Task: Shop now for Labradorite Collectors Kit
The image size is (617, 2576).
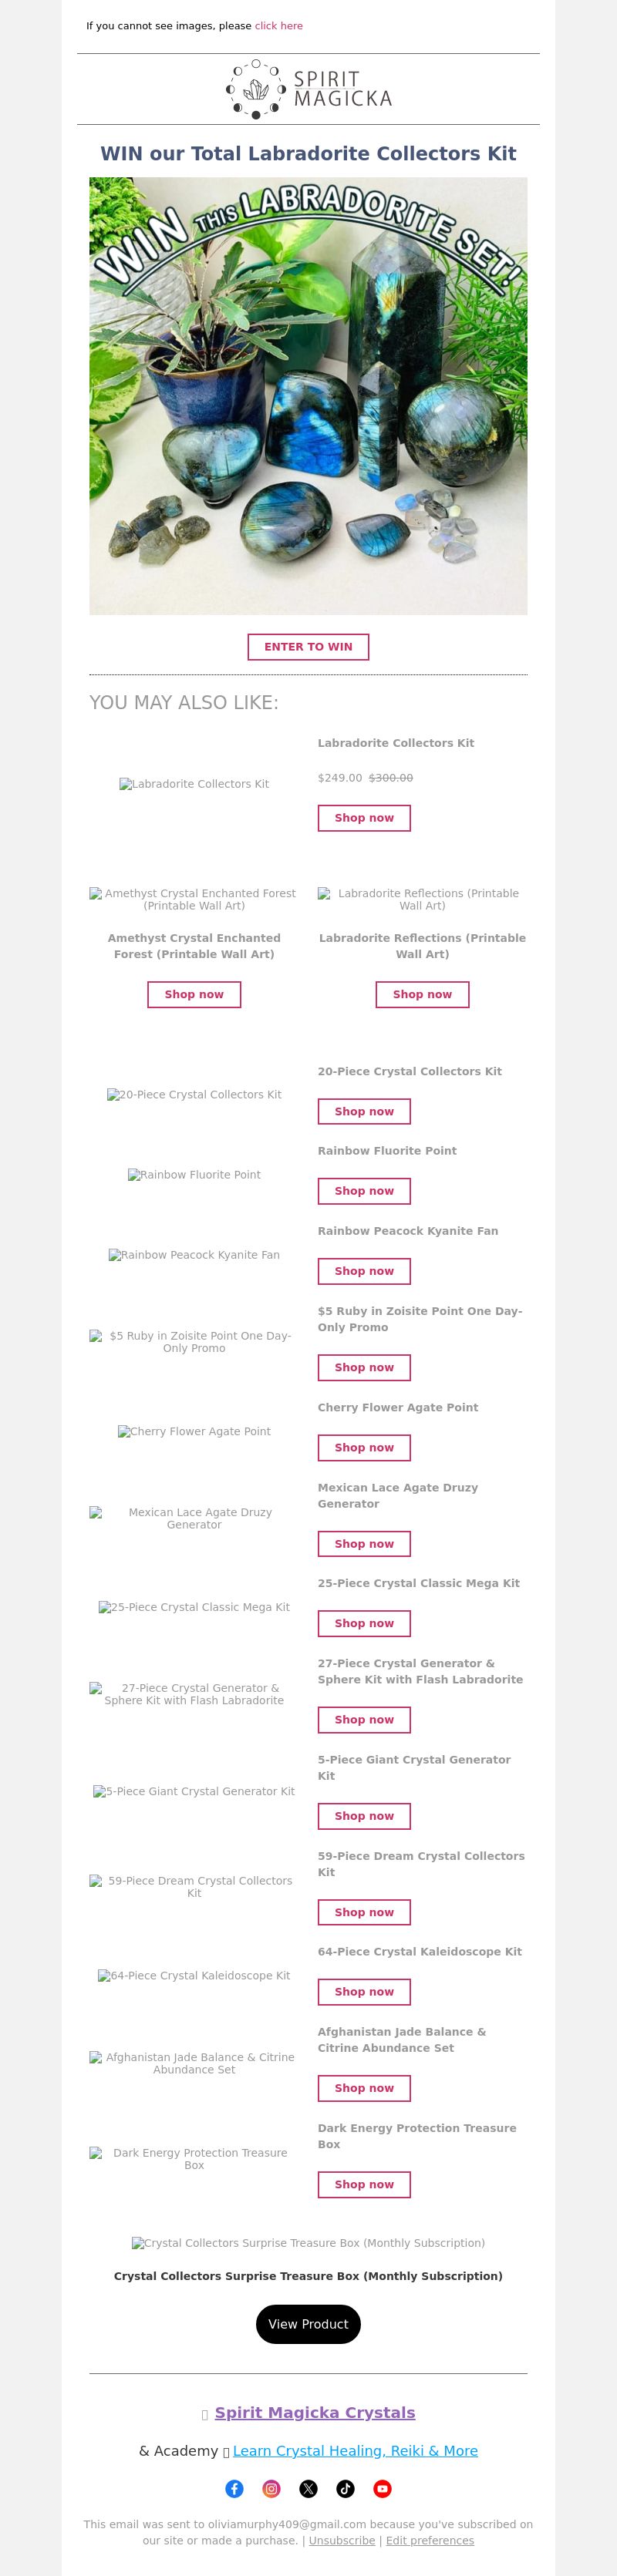Action: click(364, 818)
